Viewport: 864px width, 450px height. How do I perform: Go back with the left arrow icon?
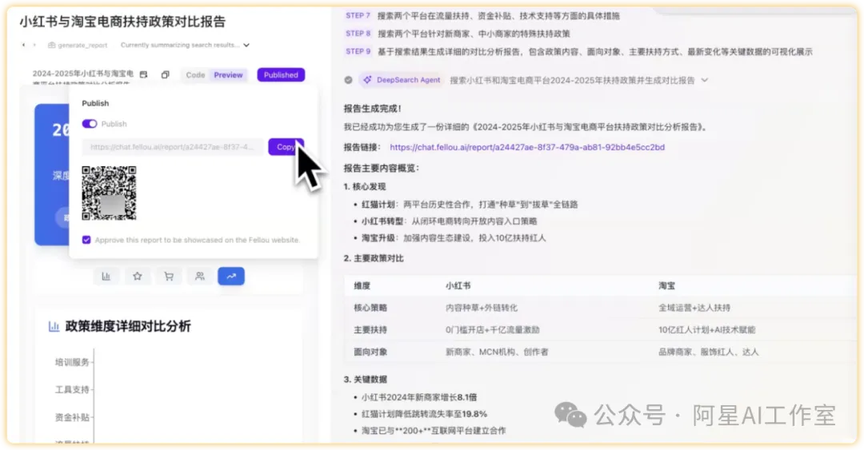coord(23,45)
